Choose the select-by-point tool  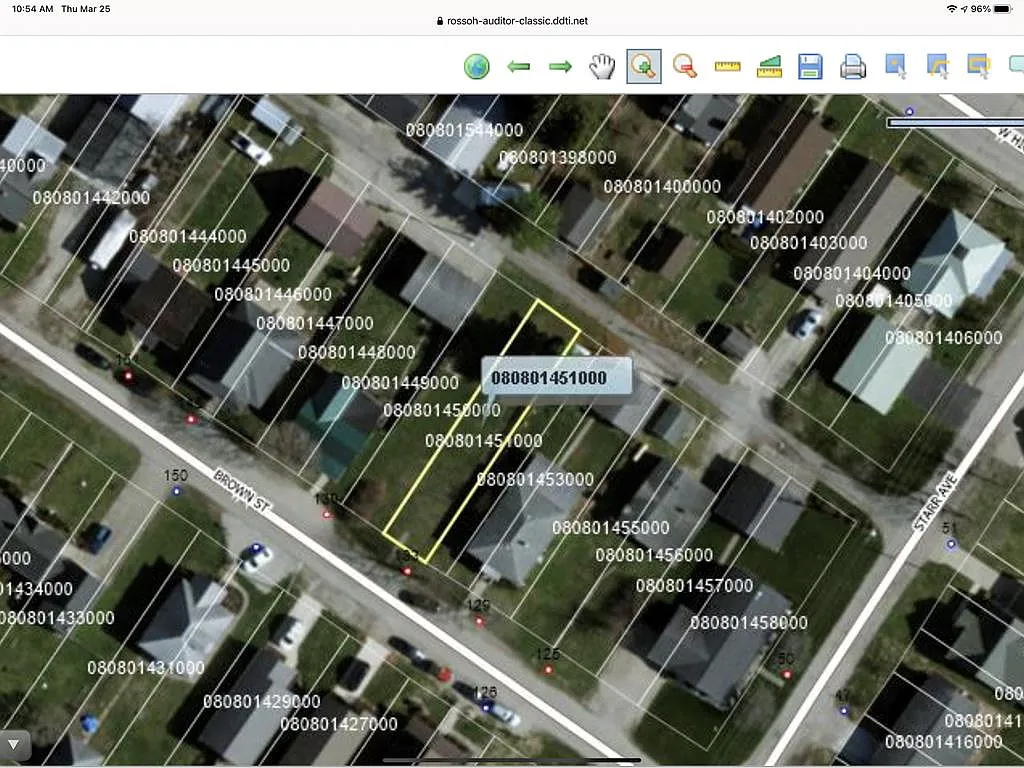pos(895,67)
